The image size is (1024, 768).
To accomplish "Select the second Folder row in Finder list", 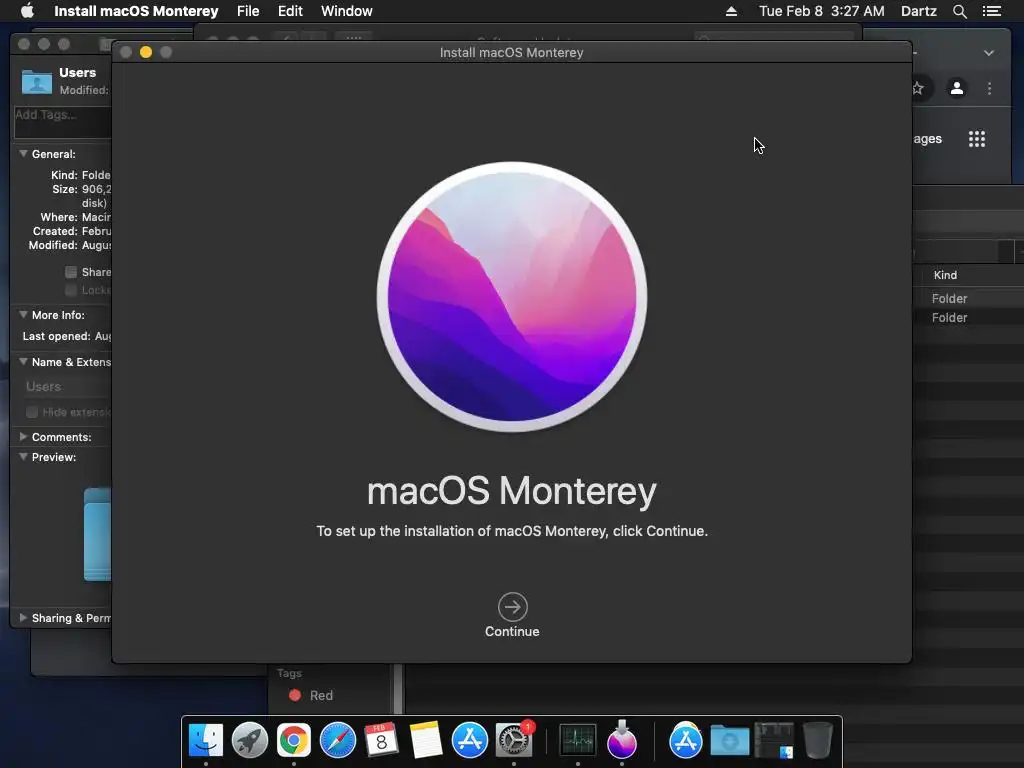I will click(x=968, y=317).
